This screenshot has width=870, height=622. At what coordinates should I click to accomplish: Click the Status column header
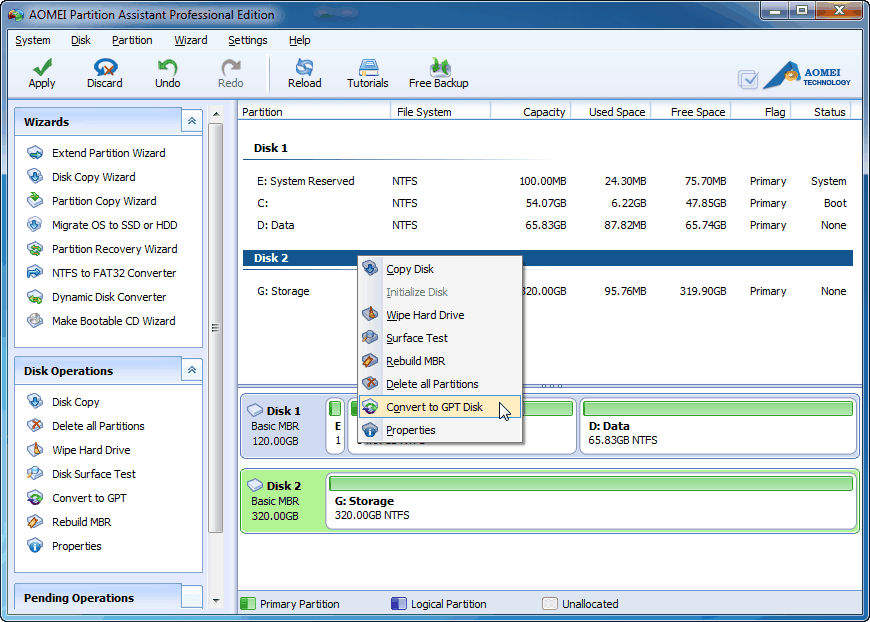coord(821,112)
